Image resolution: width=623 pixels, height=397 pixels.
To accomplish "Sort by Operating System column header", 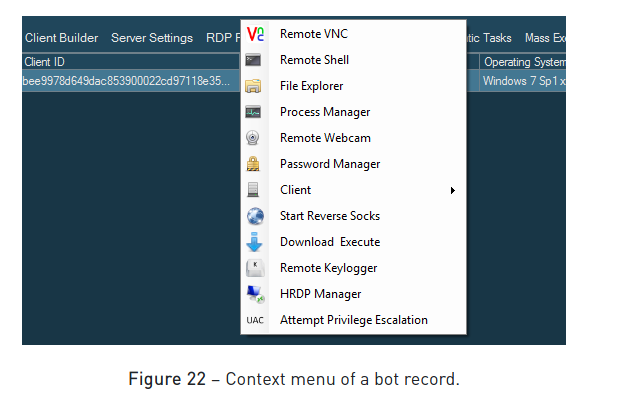I will tap(523, 62).
